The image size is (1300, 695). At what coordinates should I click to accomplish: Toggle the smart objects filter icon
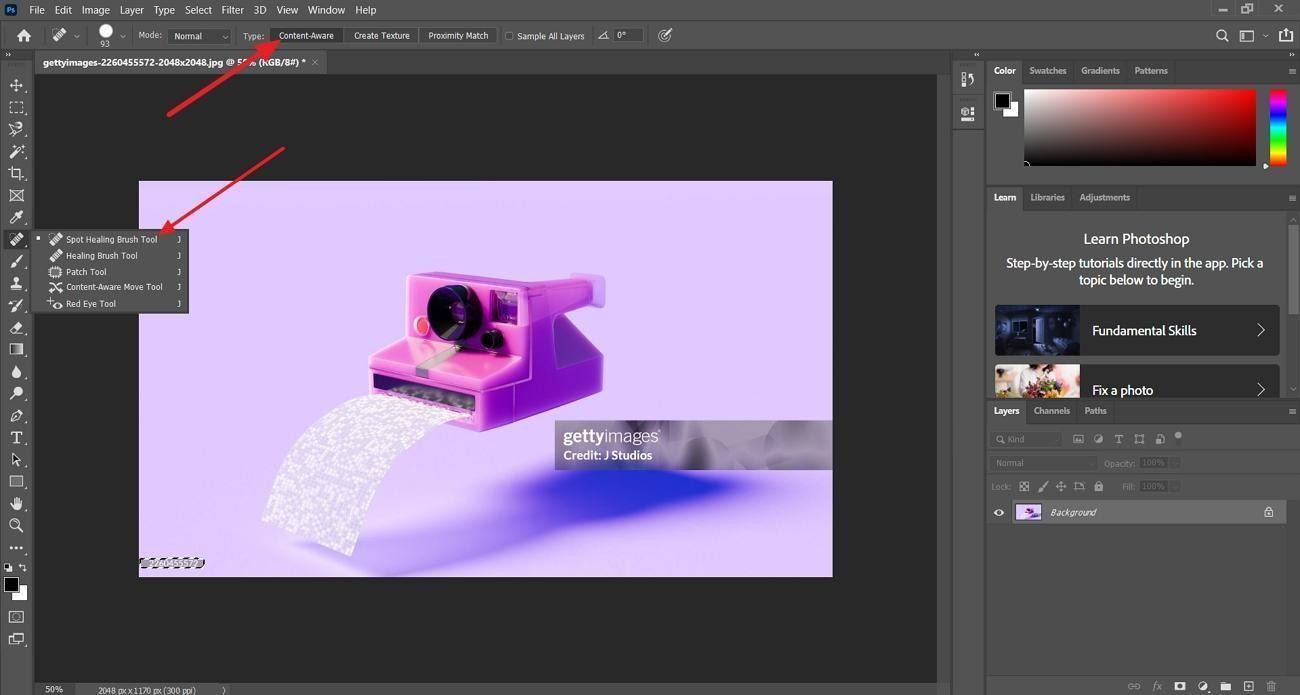coord(1160,439)
